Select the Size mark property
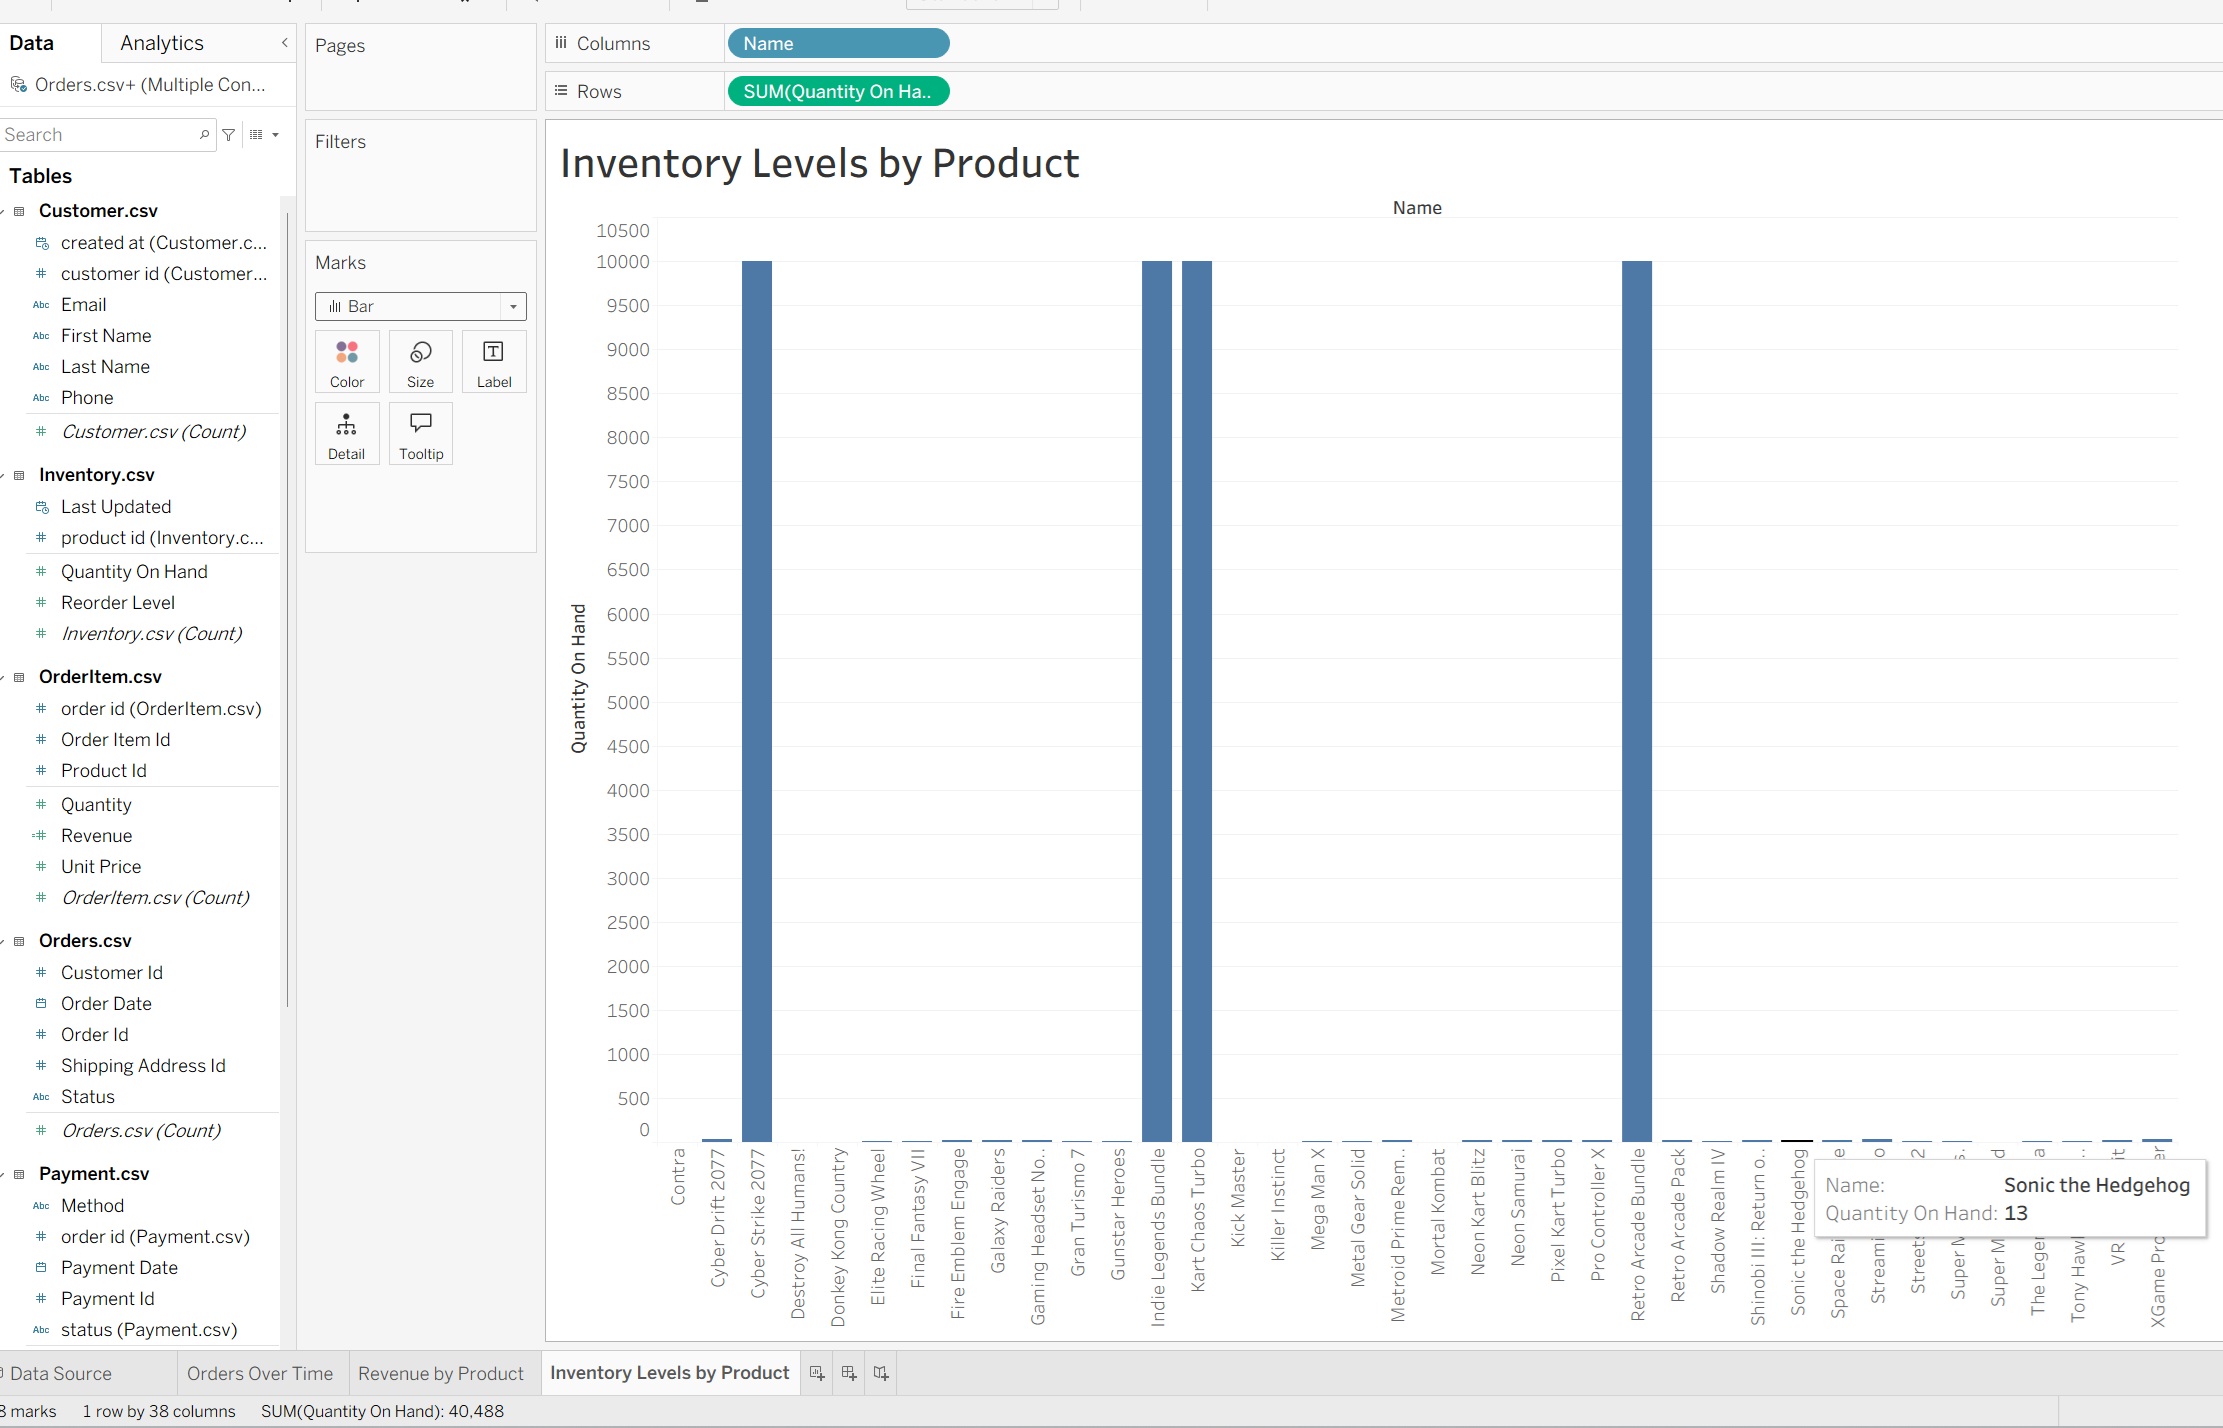Screen dimensions: 2223x1428 coord(420,361)
